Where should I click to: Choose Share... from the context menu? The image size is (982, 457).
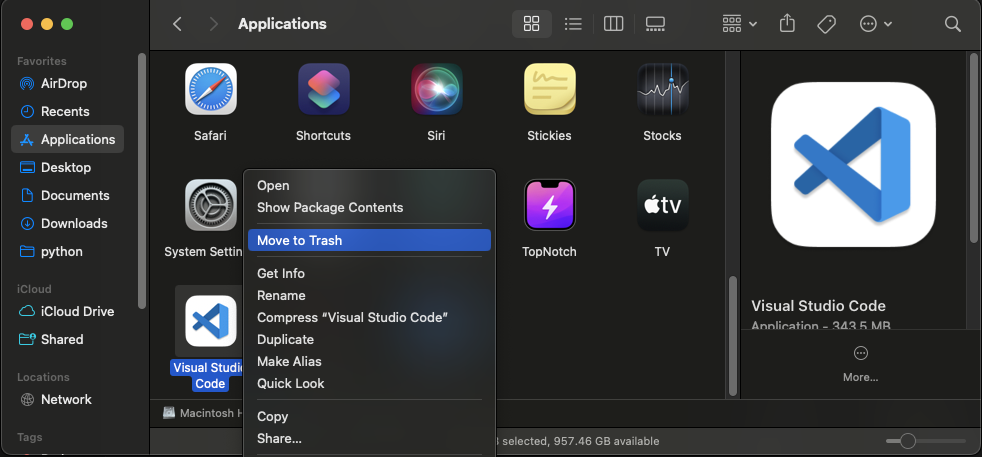coord(370,438)
